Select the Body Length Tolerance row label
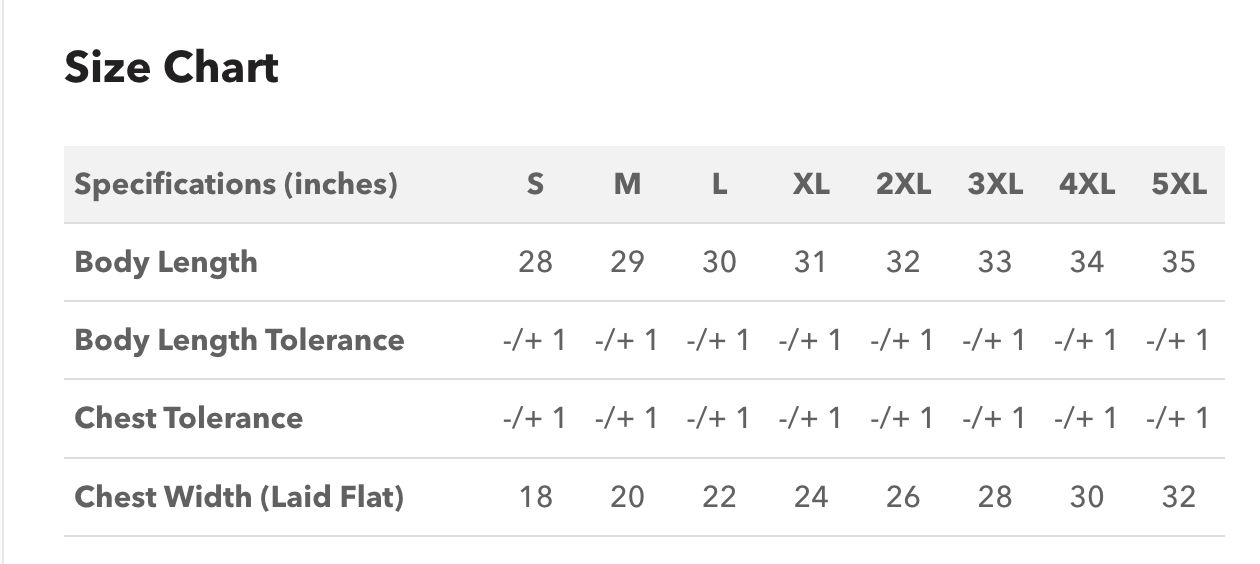The height and width of the screenshot is (564, 1260). (240, 340)
